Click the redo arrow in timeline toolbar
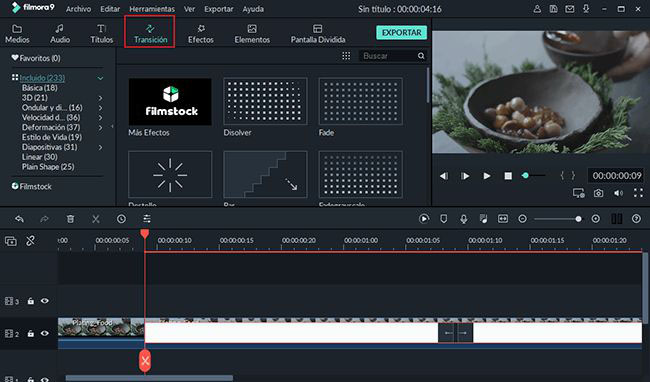This screenshot has width=650, height=382. coord(44,219)
